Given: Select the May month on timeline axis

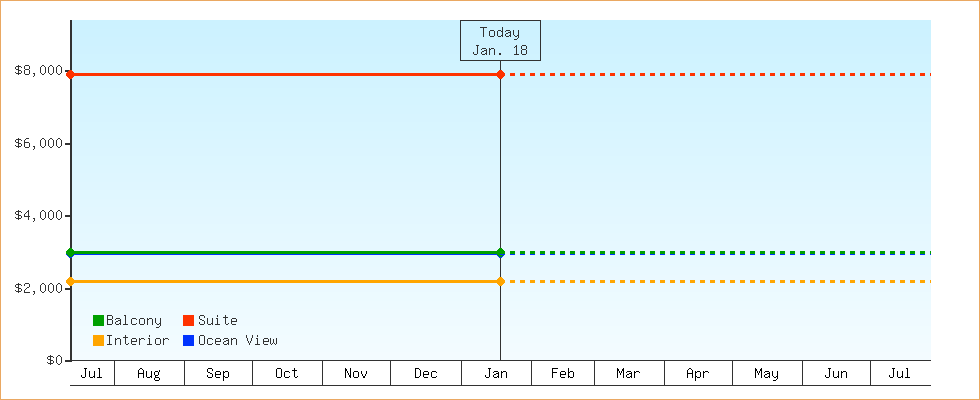Looking at the screenshot, I should click(x=767, y=374).
